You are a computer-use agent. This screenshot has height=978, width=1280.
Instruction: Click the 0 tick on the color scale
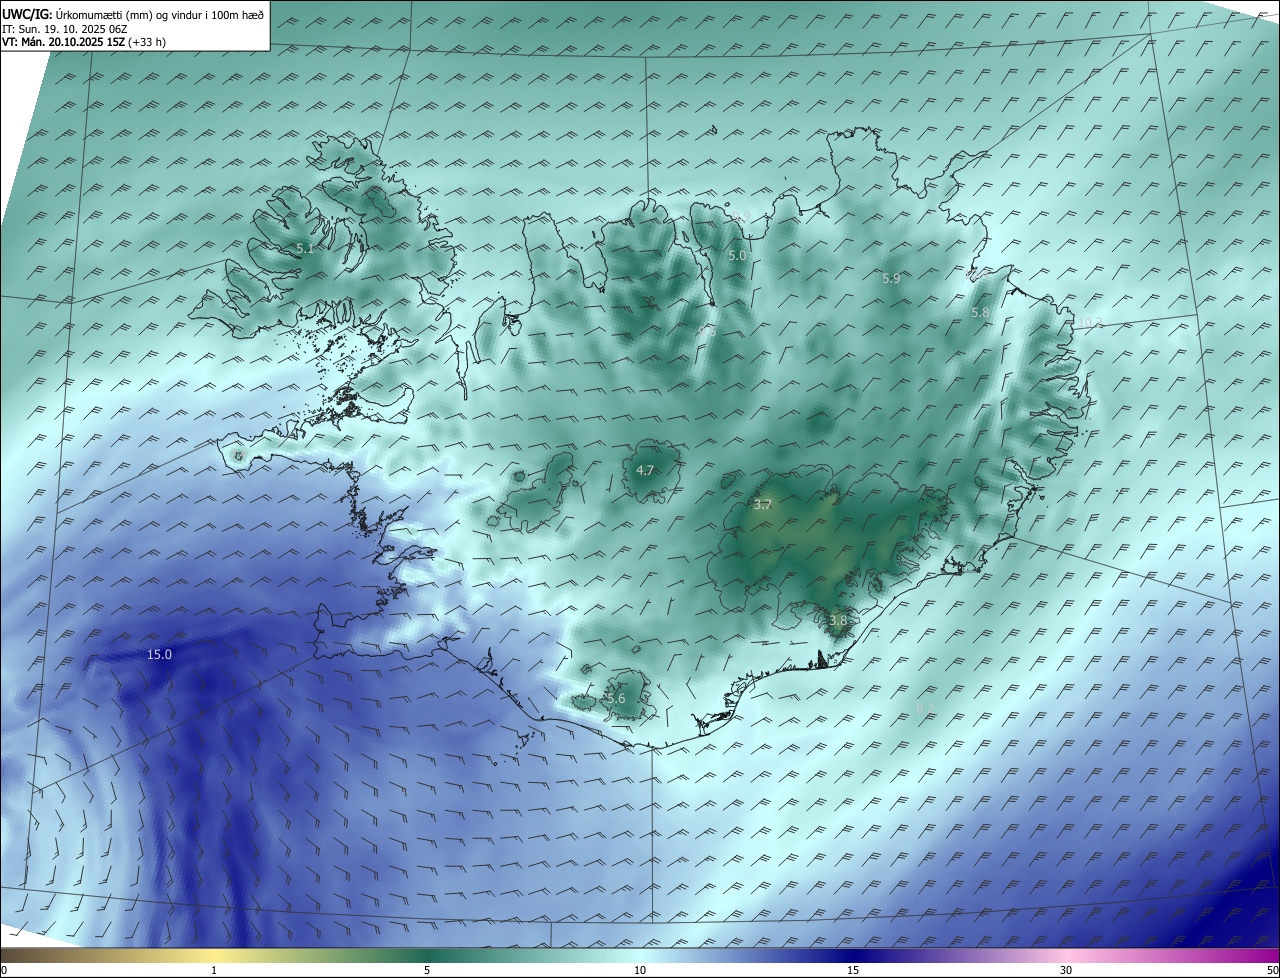[x=3, y=970]
